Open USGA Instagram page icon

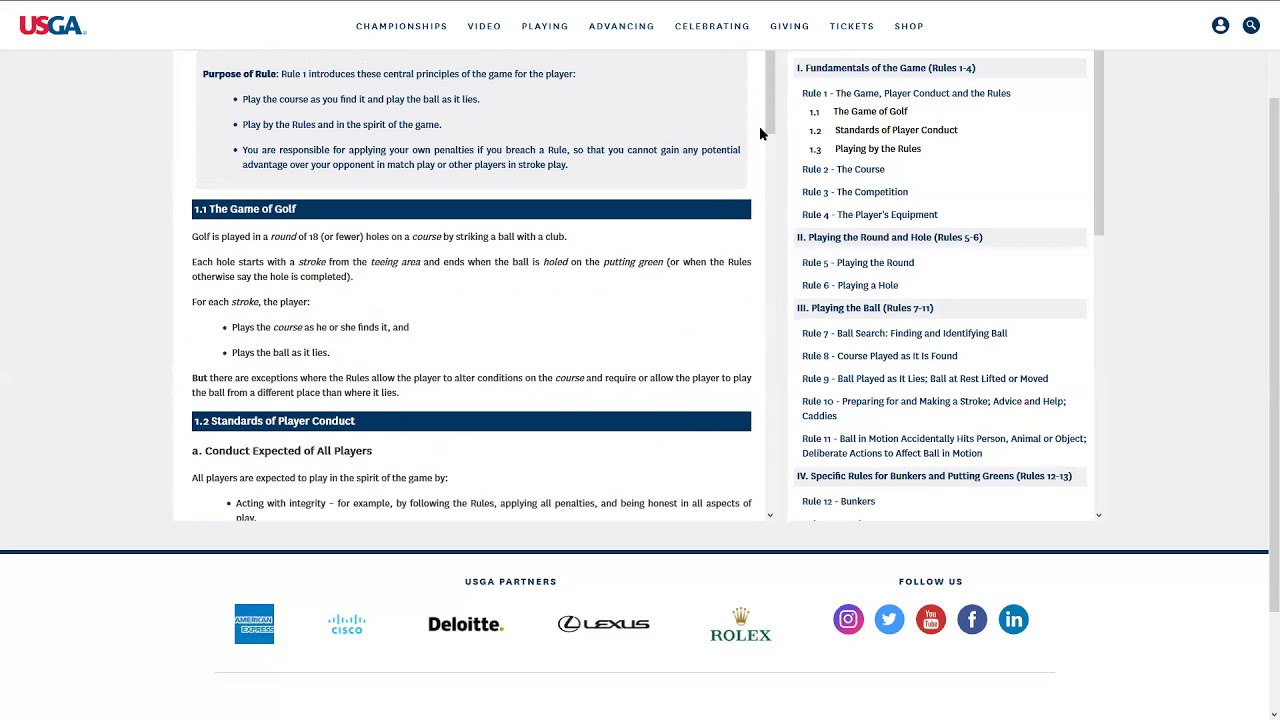pyautogui.click(x=848, y=620)
